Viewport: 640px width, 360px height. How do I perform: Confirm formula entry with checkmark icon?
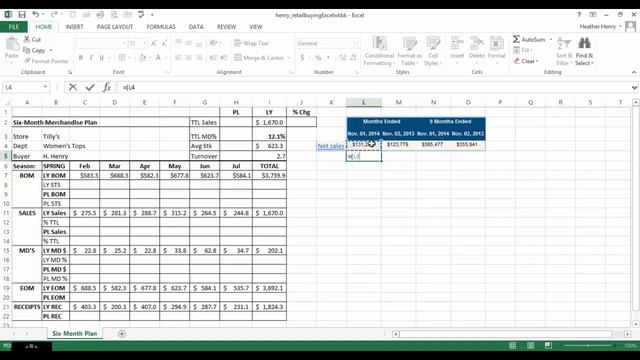(x=90, y=87)
